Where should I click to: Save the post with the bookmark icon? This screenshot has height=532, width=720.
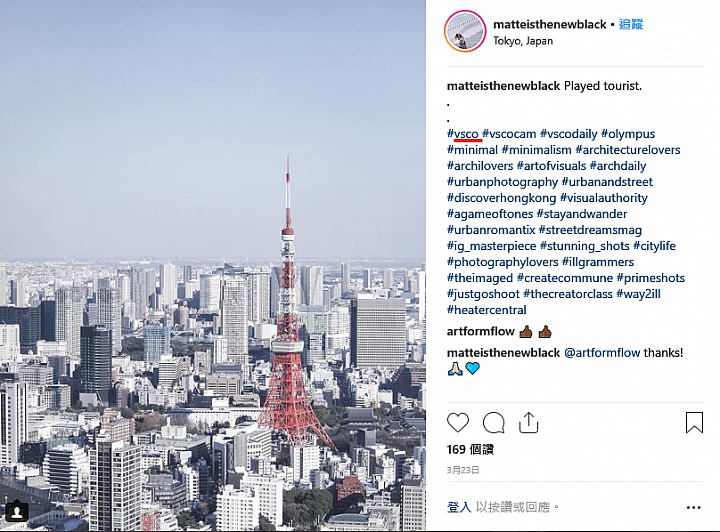tap(694, 422)
